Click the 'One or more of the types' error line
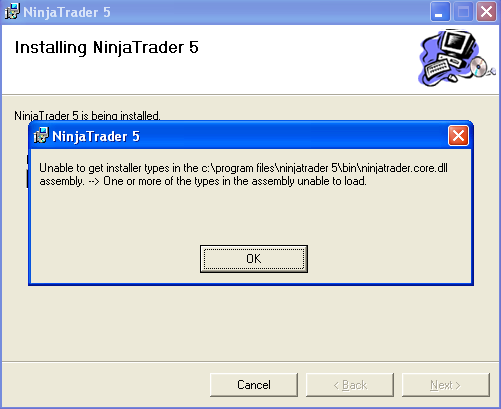501x409 pixels. [x=235, y=181]
